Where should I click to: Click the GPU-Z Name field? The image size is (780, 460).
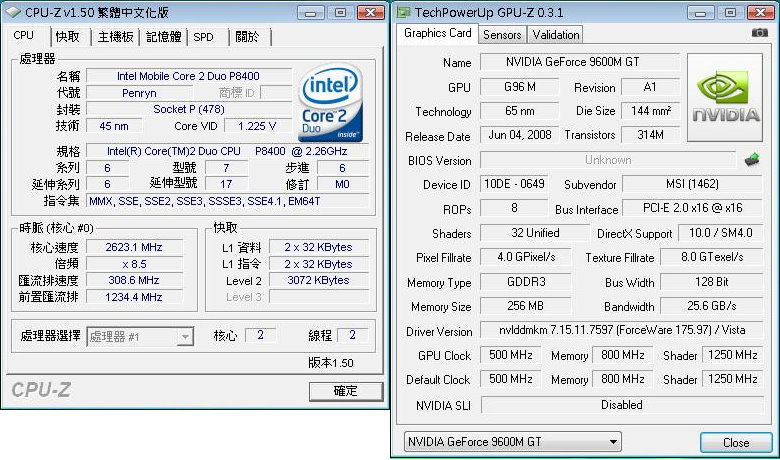point(580,62)
